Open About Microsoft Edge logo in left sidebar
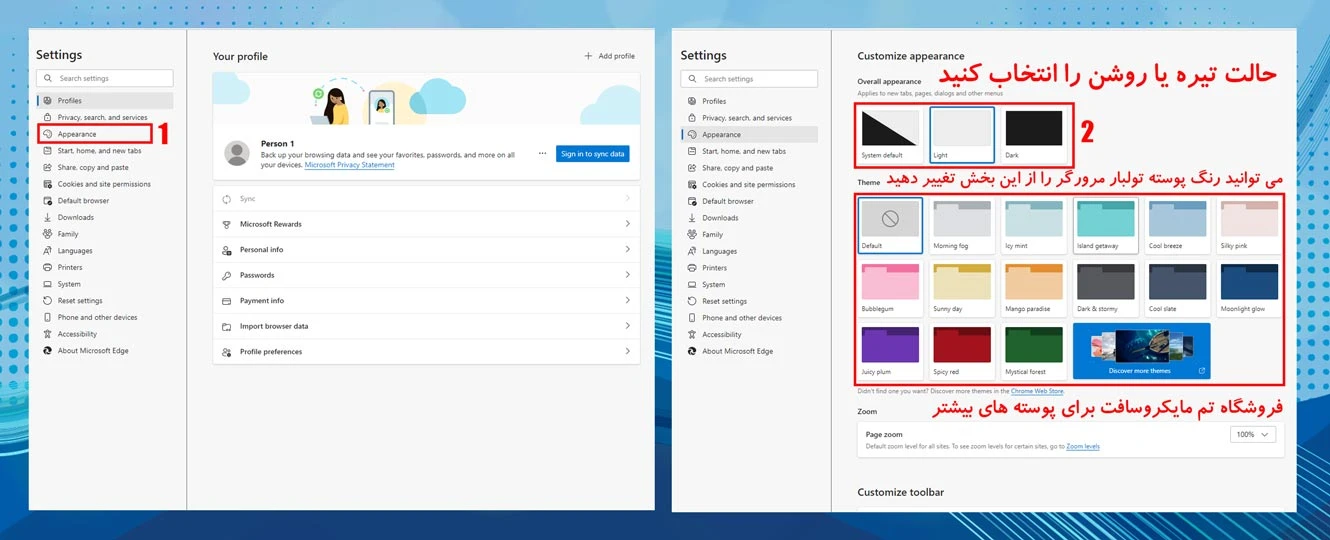This screenshot has width=1330, height=540. tap(47, 351)
